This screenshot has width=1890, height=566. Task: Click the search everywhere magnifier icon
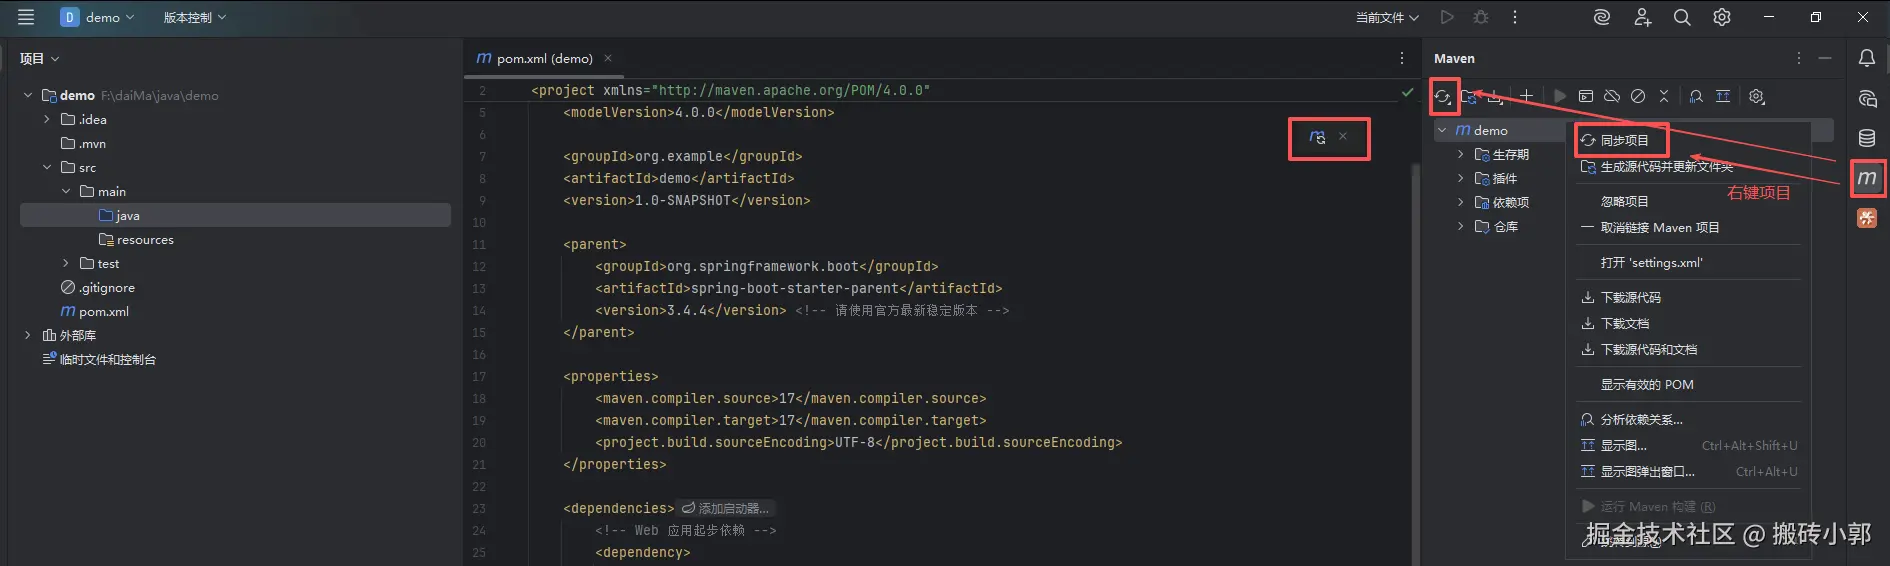1682,17
